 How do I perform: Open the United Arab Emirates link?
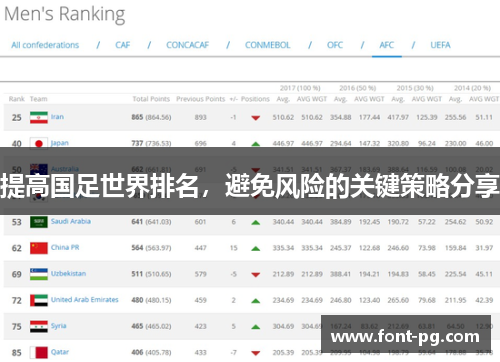[85, 300]
